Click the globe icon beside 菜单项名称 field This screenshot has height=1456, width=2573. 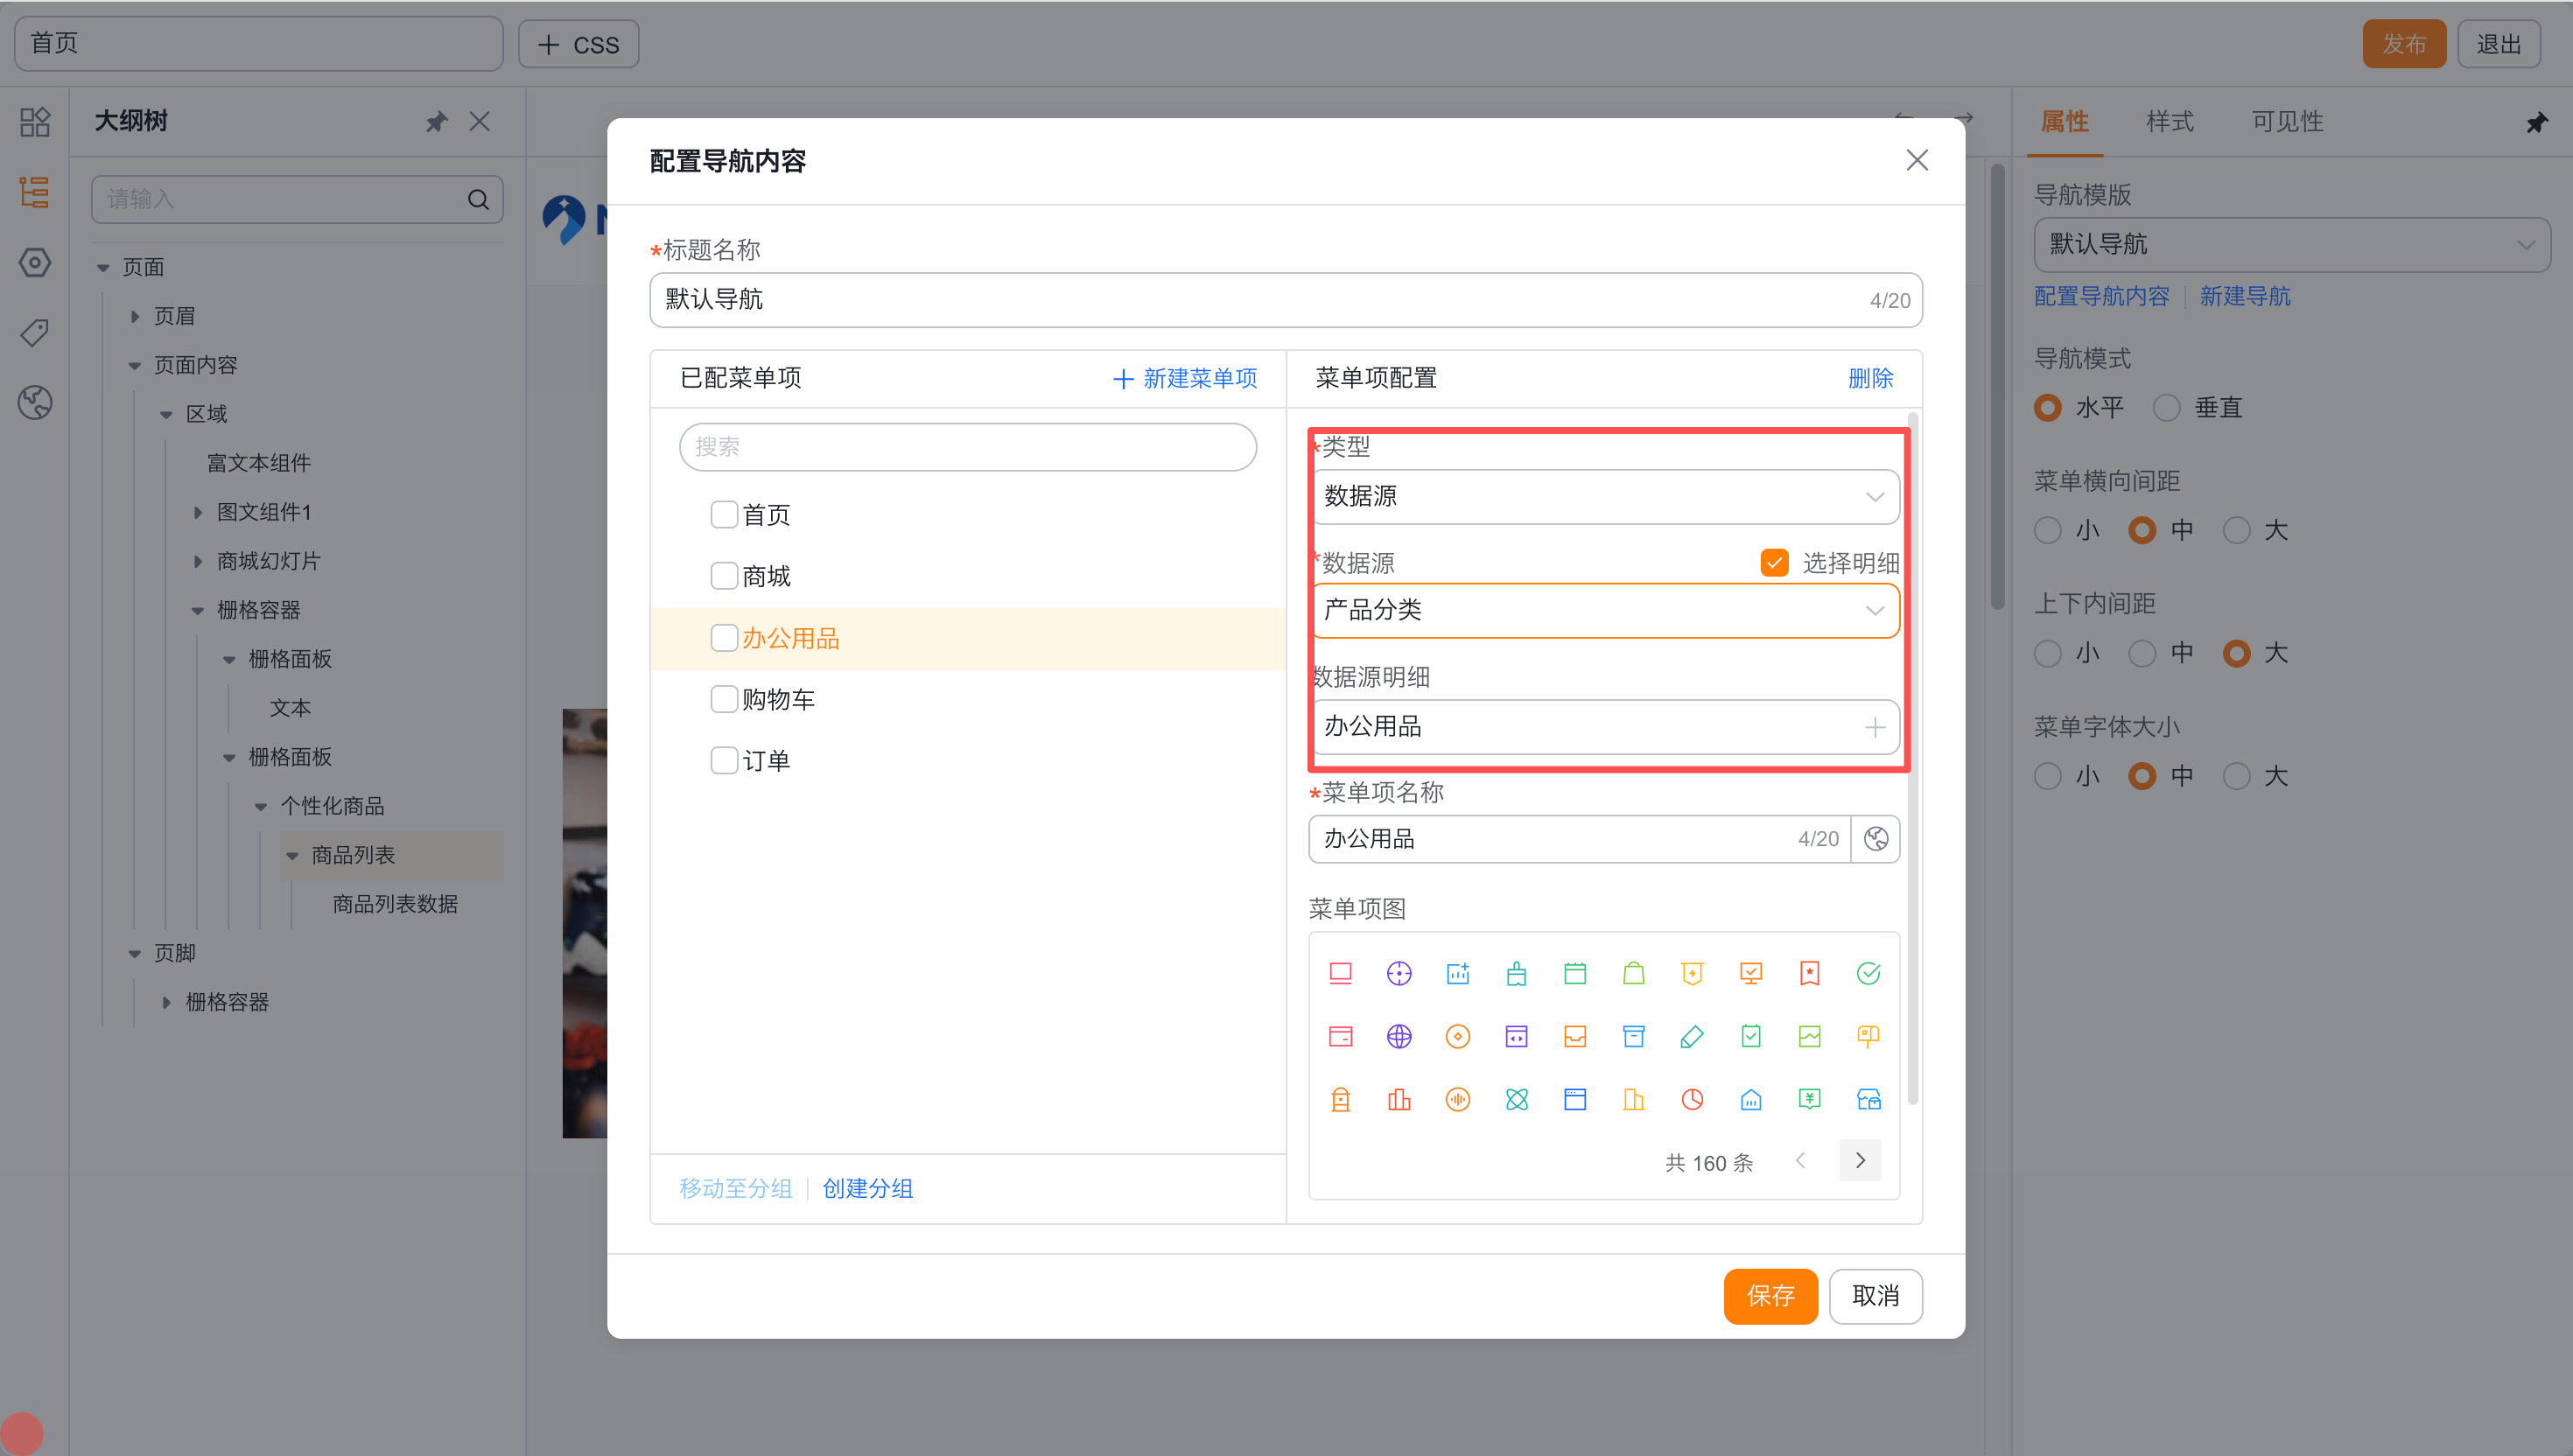click(x=1875, y=838)
